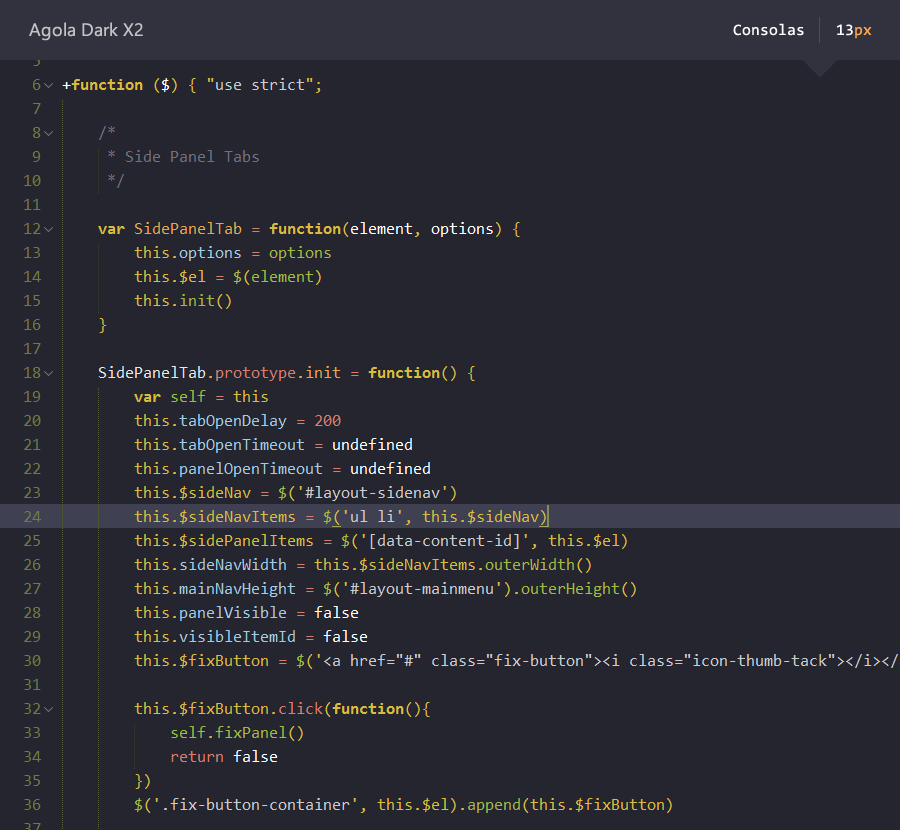Click '.fix-button-container' string on line 36
This screenshot has width=900, height=830.
255,805
